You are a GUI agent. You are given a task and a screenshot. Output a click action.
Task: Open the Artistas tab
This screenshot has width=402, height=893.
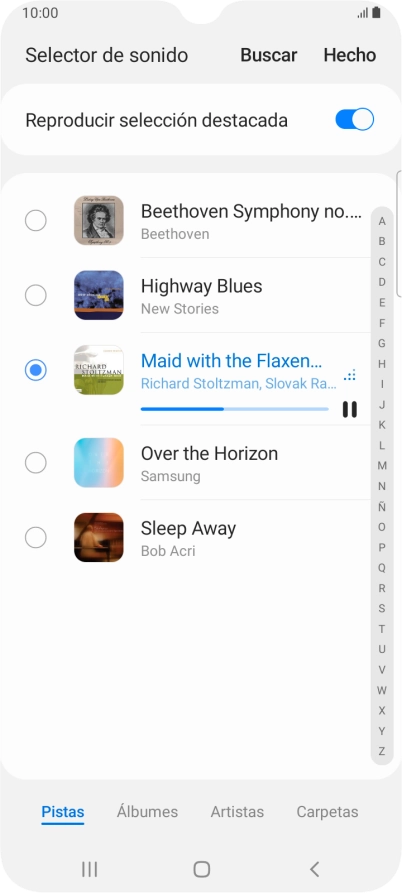pos(237,812)
